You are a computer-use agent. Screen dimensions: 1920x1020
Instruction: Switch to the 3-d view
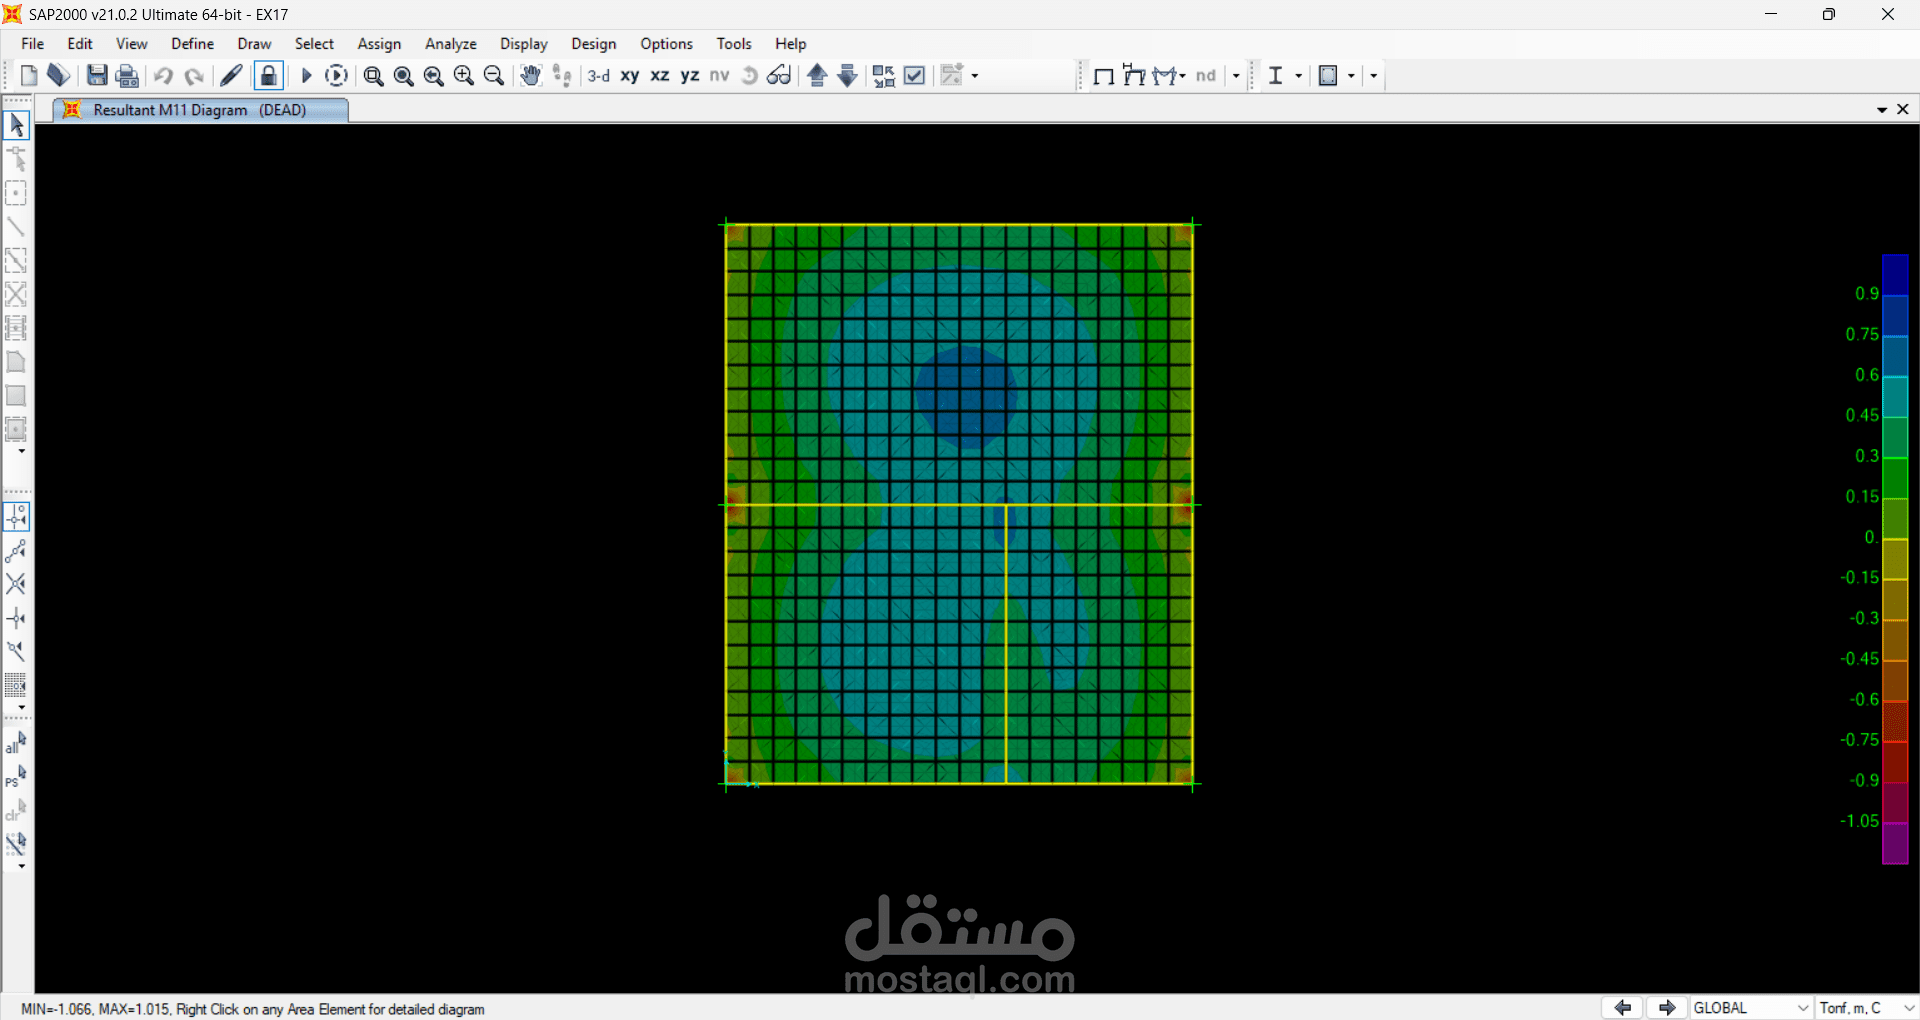pyautogui.click(x=598, y=76)
